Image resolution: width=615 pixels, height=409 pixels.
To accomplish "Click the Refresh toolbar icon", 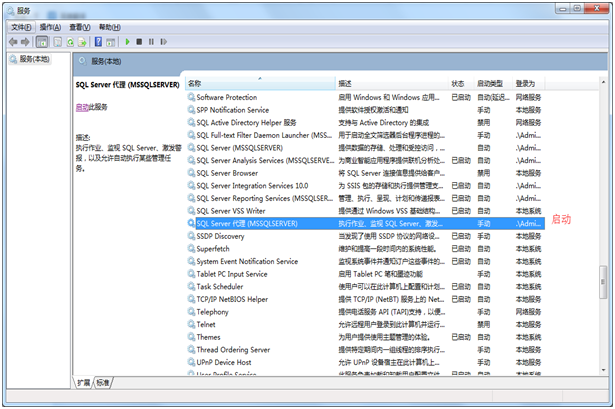I will tap(70, 42).
